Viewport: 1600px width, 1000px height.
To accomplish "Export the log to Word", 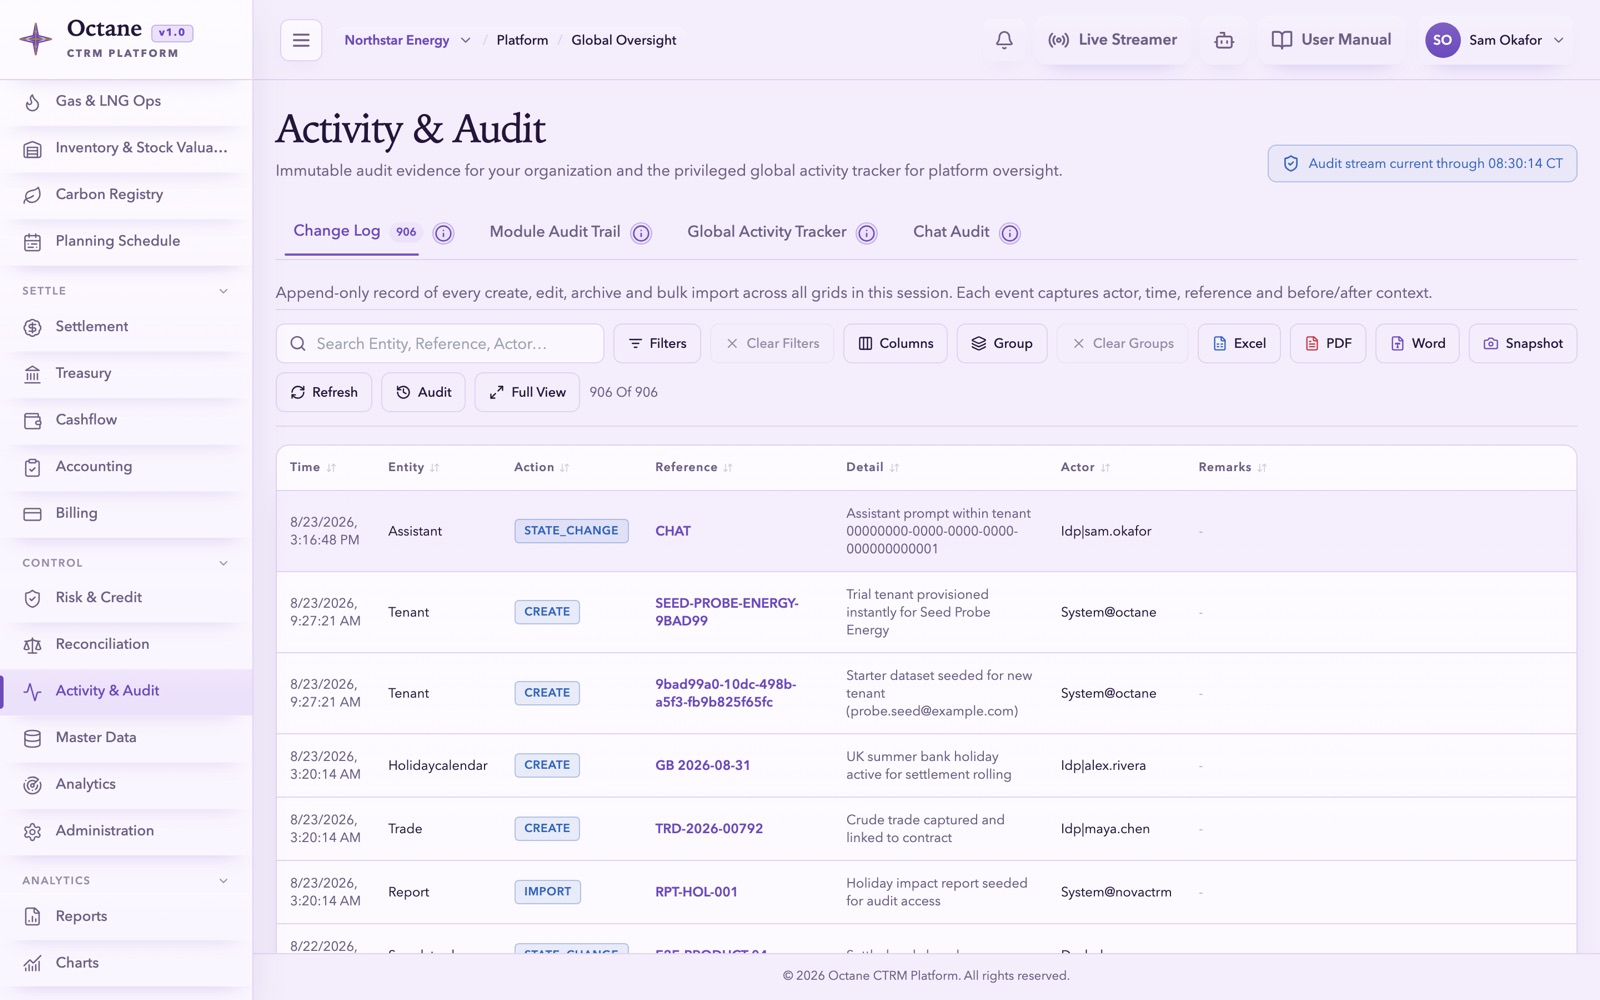I will click(1417, 343).
